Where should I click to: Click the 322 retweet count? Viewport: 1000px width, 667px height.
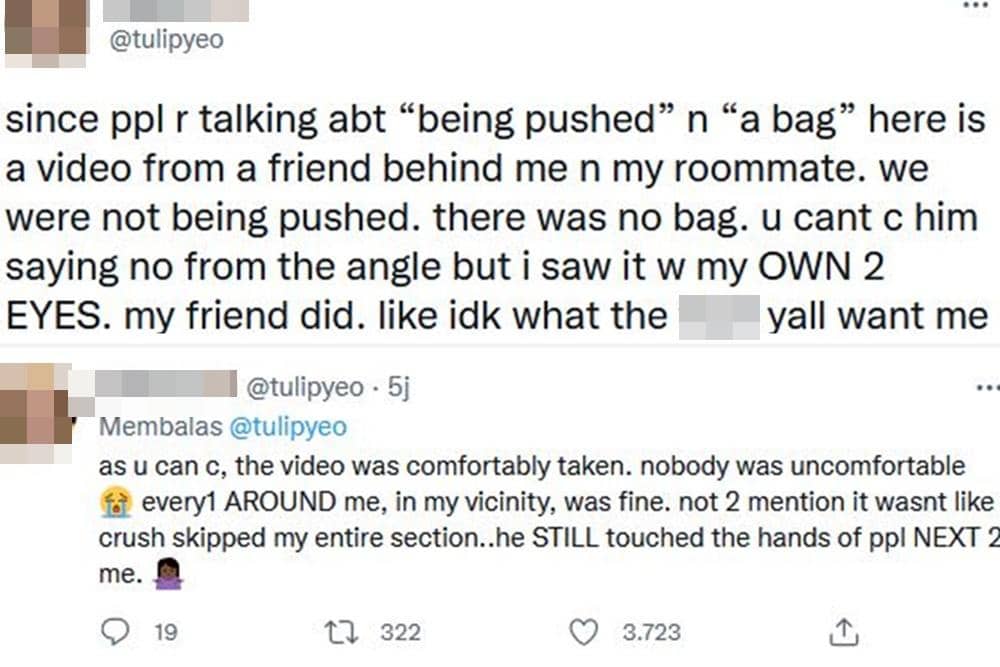[x=400, y=631]
